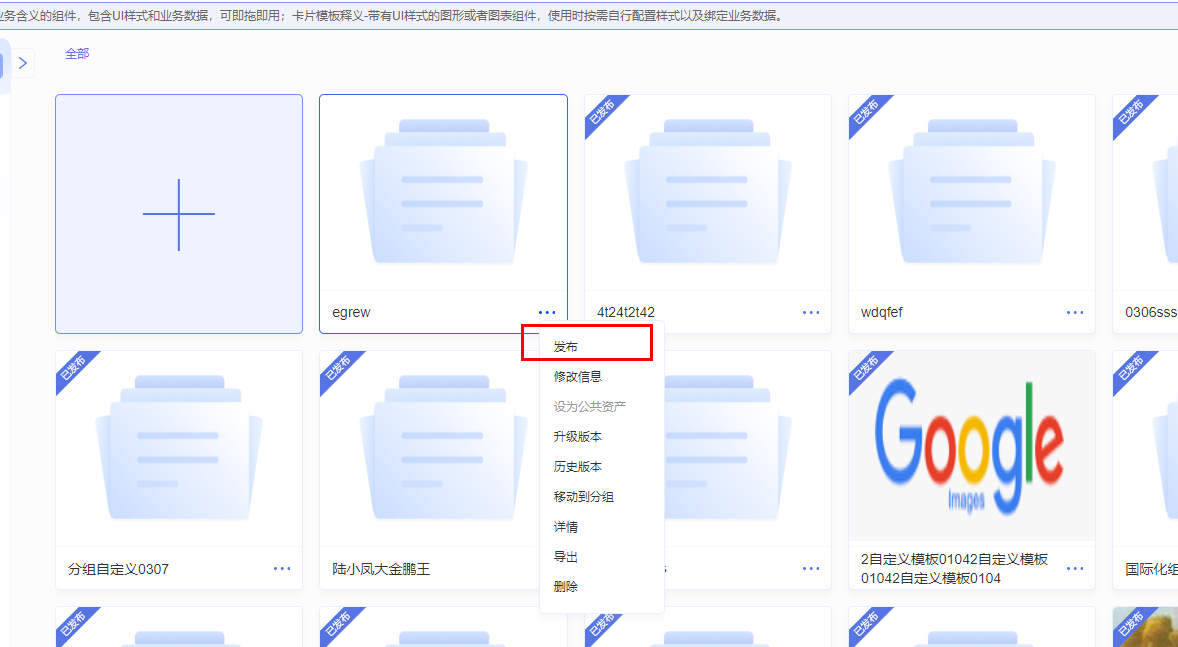Open the ellipsis menu on 分组自定义0307
Viewport: 1178px width, 647px height.
pos(282,569)
